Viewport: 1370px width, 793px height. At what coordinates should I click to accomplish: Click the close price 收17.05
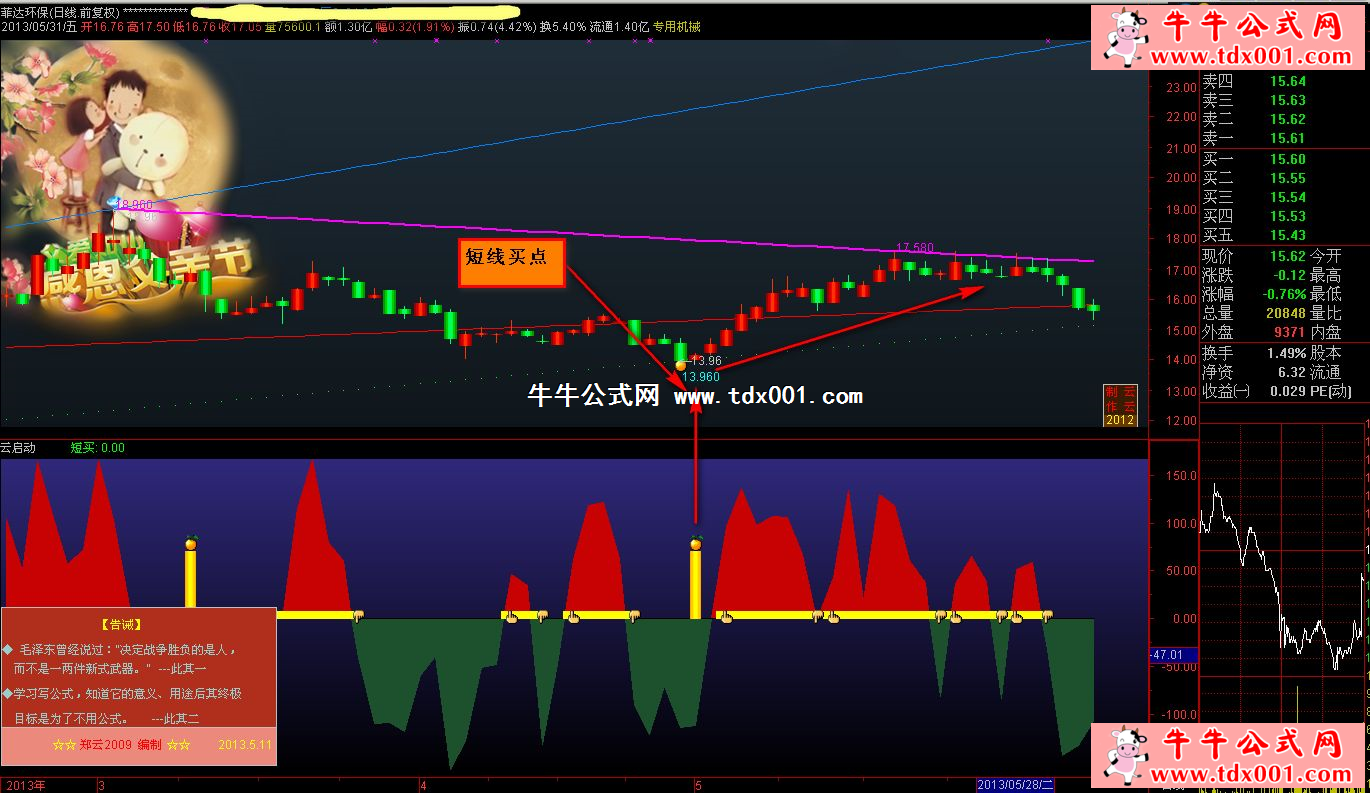coord(239,27)
